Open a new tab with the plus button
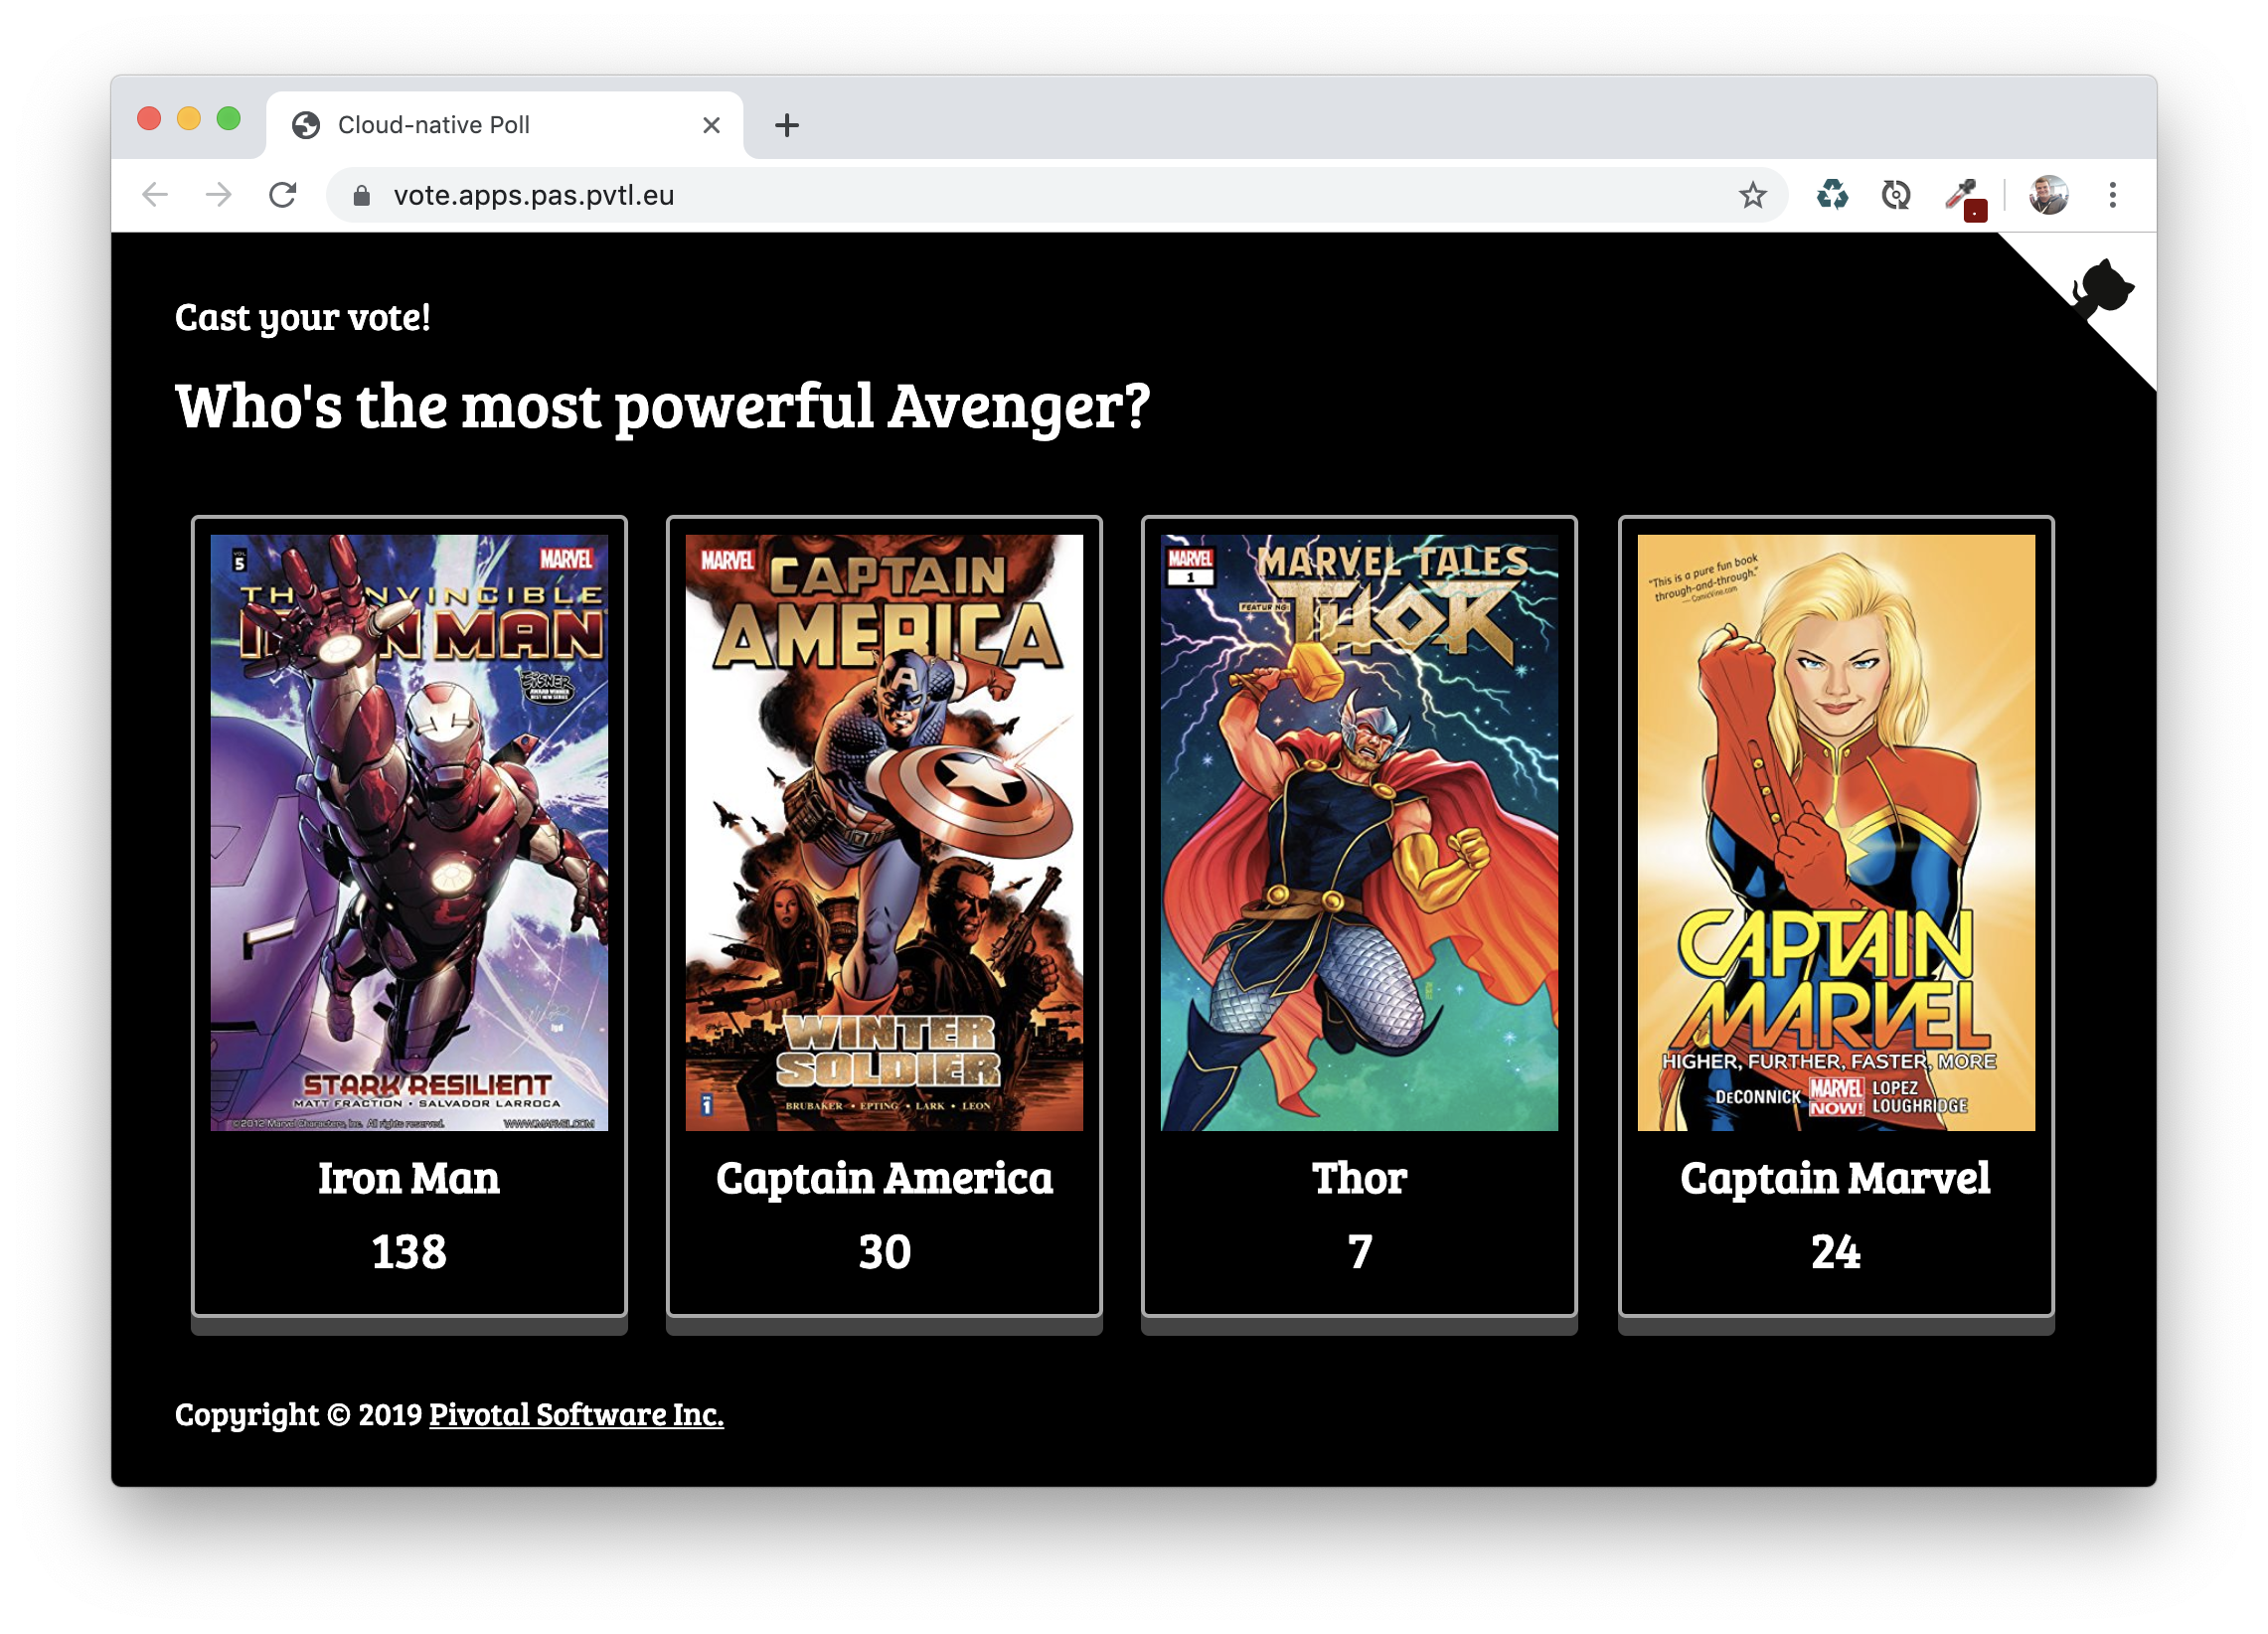This screenshot has height=1634, width=2268. [x=787, y=125]
